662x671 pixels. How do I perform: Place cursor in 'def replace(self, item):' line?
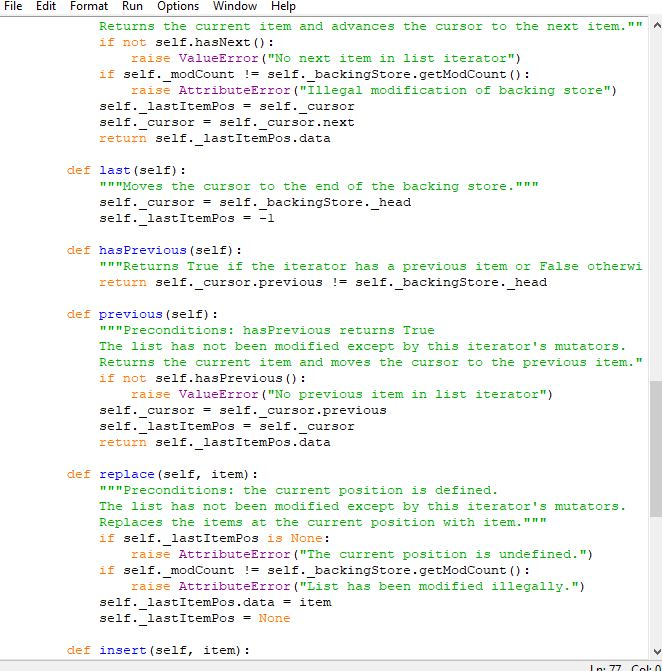point(162,475)
